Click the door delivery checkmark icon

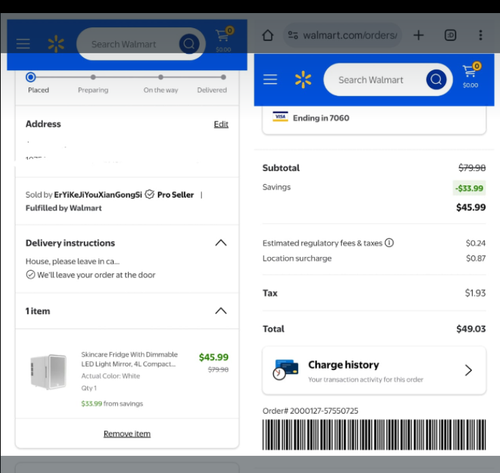(x=30, y=275)
